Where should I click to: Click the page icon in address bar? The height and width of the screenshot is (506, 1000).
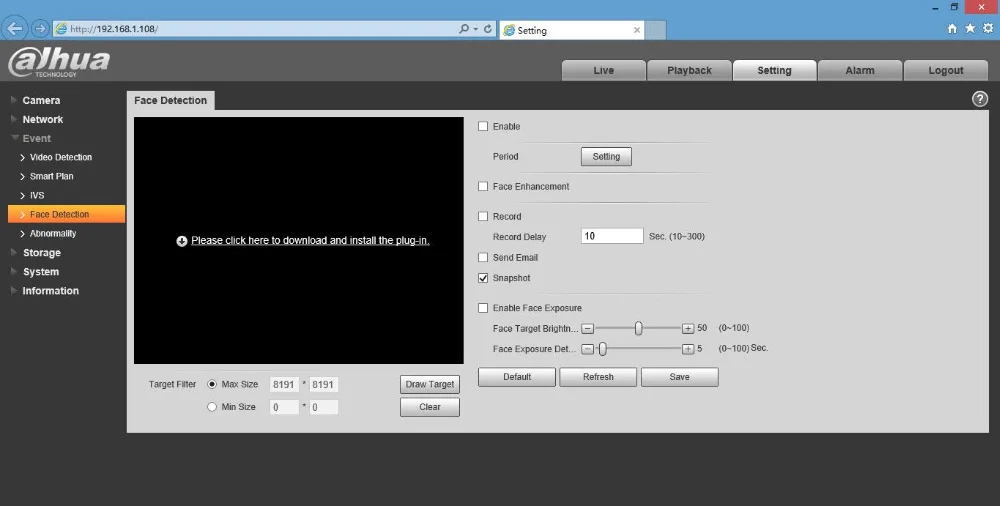[61, 29]
